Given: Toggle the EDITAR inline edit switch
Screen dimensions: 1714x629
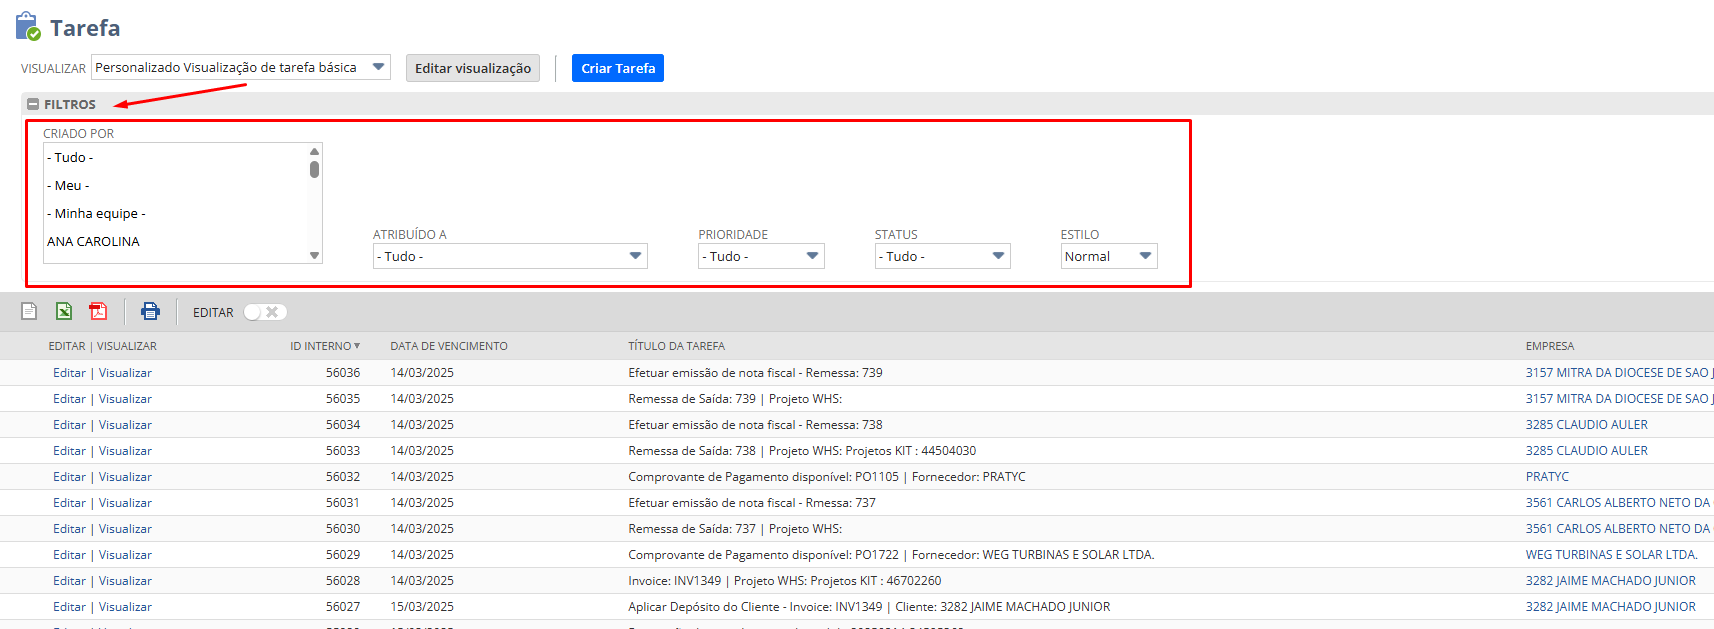Looking at the screenshot, I should (x=265, y=312).
